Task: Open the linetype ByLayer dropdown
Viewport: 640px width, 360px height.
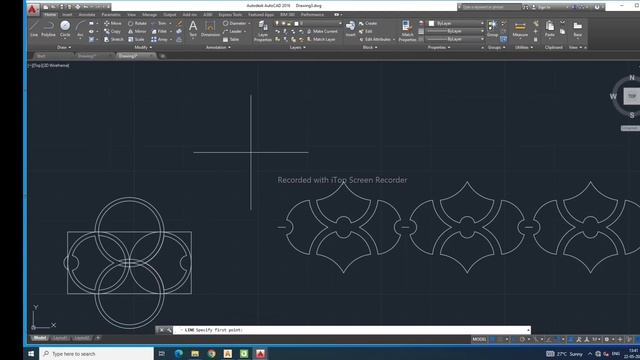Action: tap(456, 40)
